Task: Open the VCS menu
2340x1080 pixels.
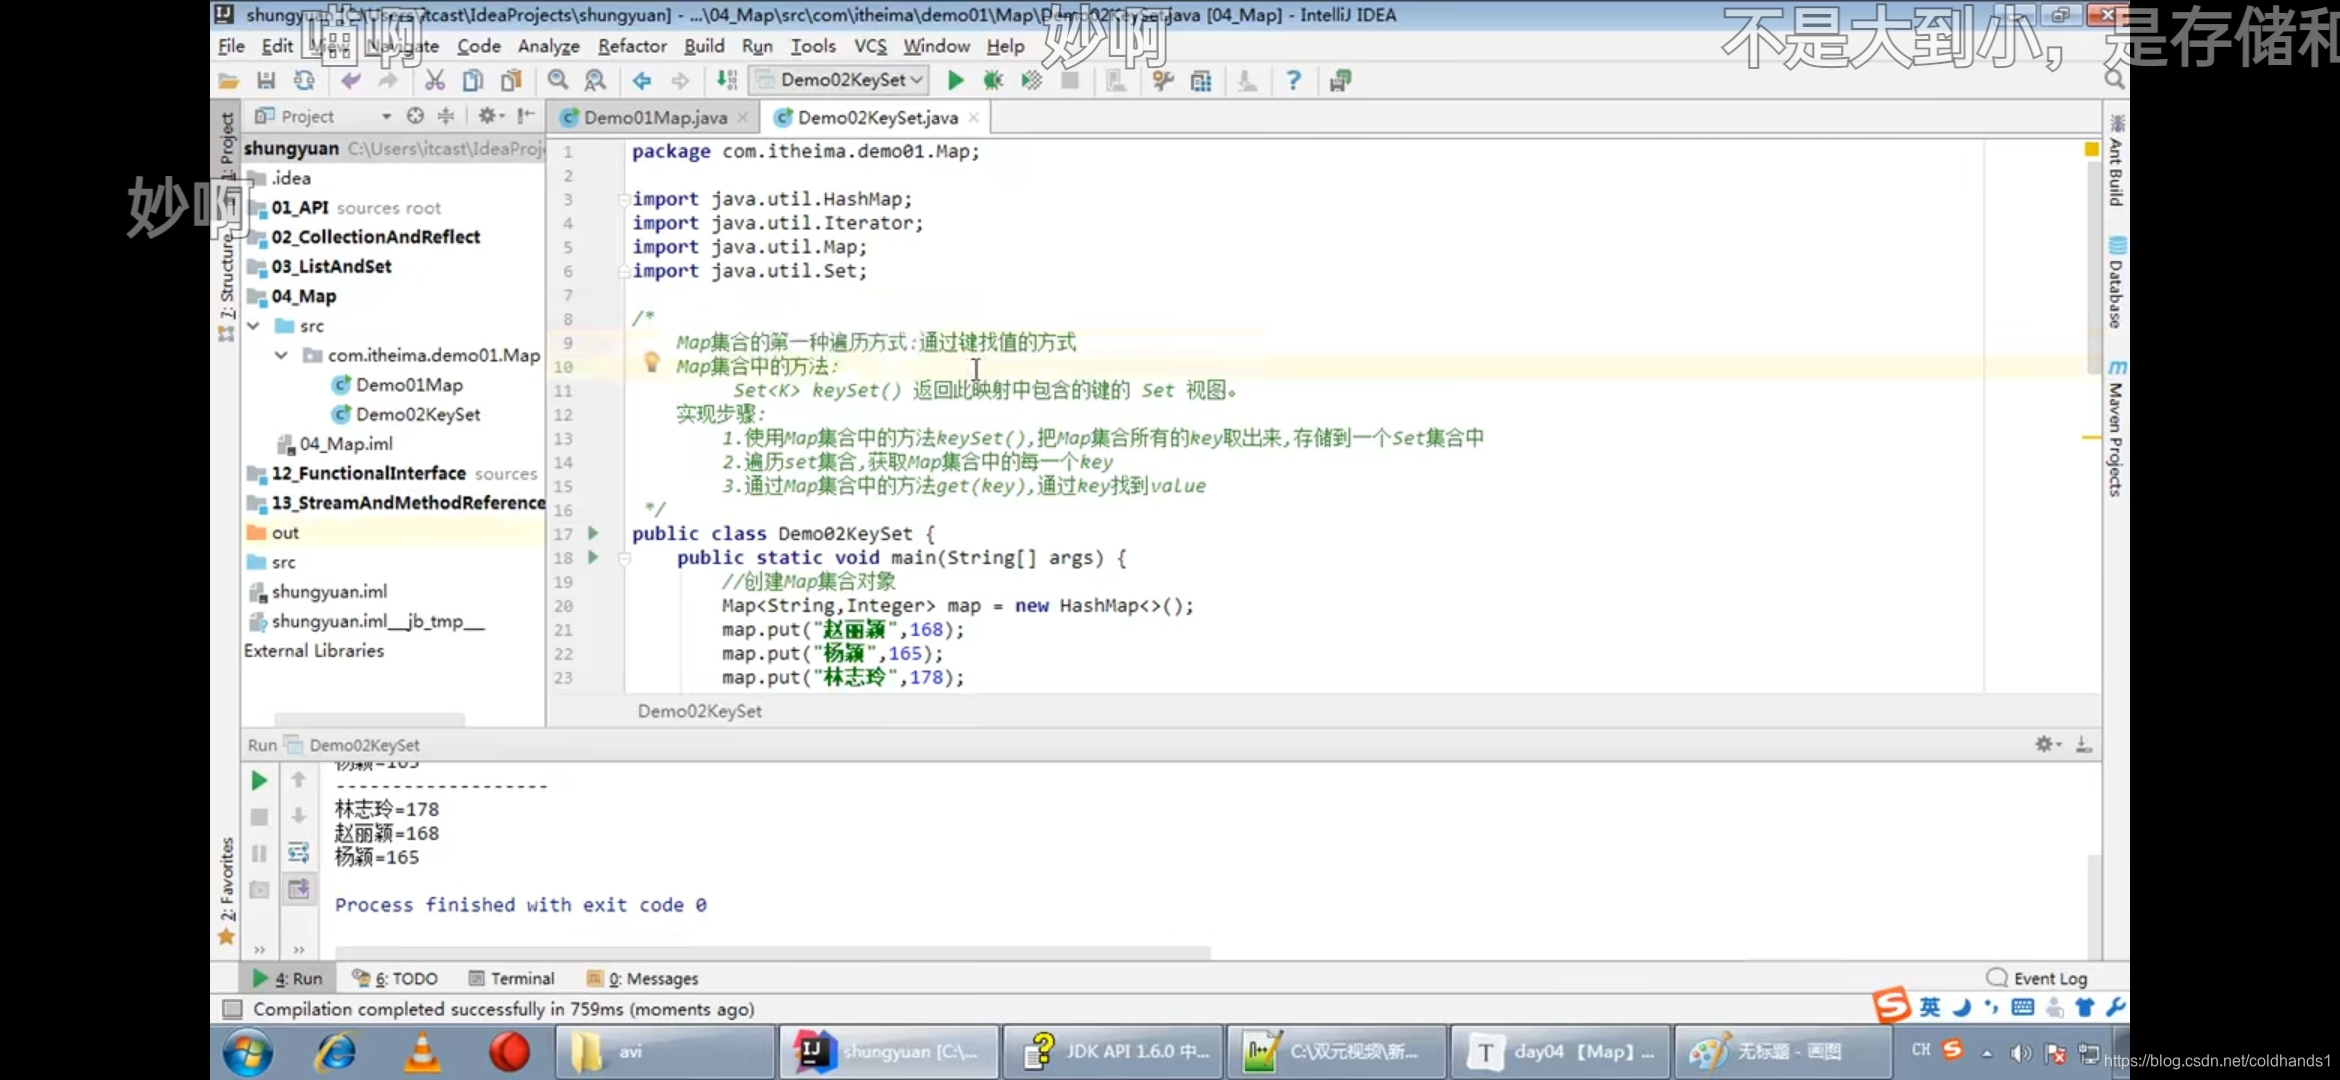Action: click(x=870, y=46)
